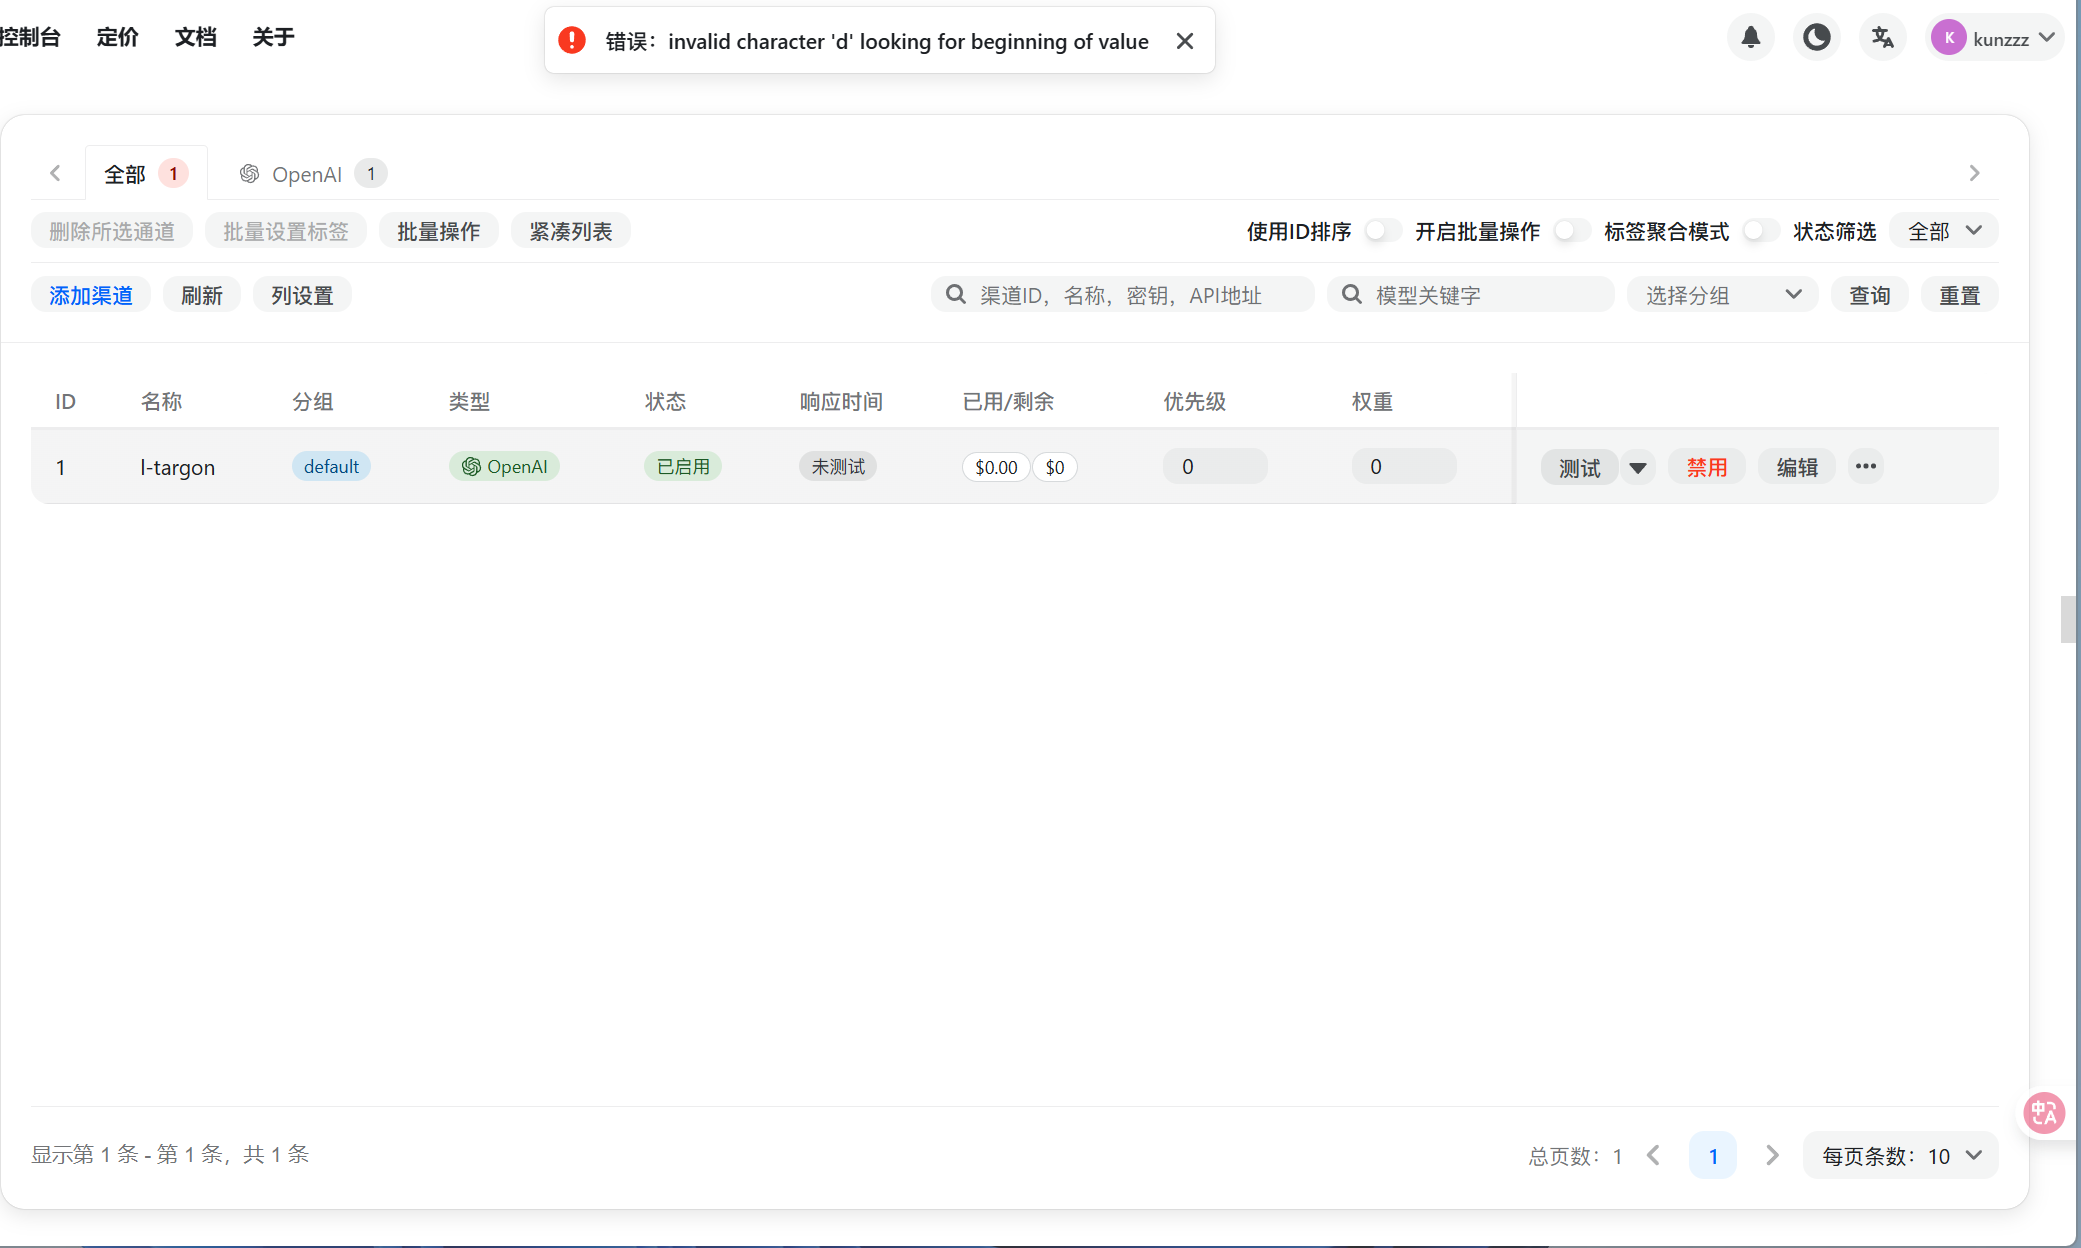Switch to the OpenAI tab
Image resolution: width=2081 pixels, height=1248 pixels.
313,174
